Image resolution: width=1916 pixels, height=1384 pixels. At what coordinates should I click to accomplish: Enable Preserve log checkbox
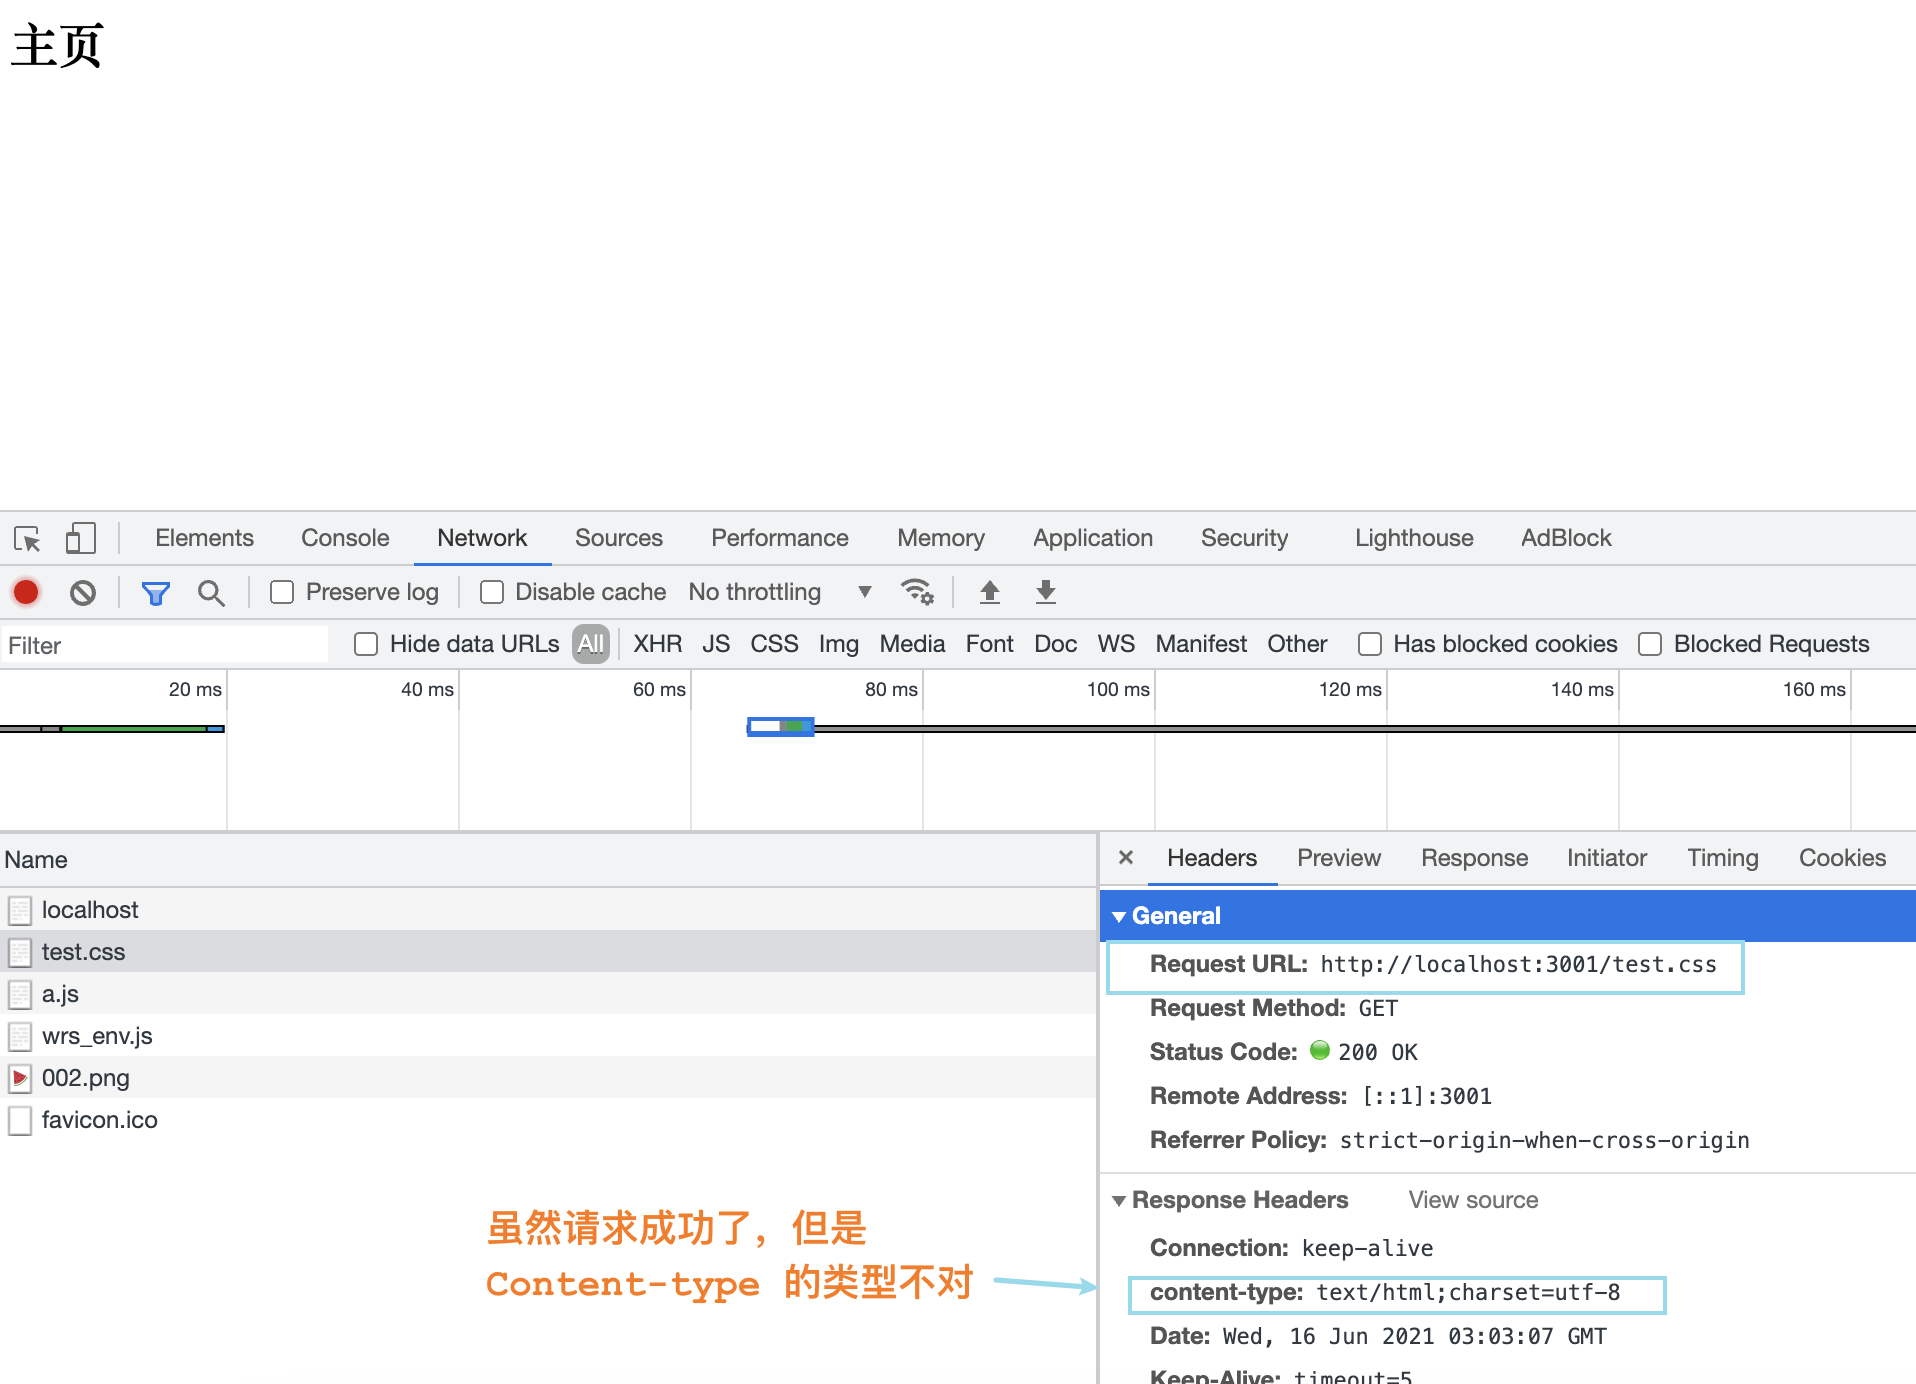282,592
